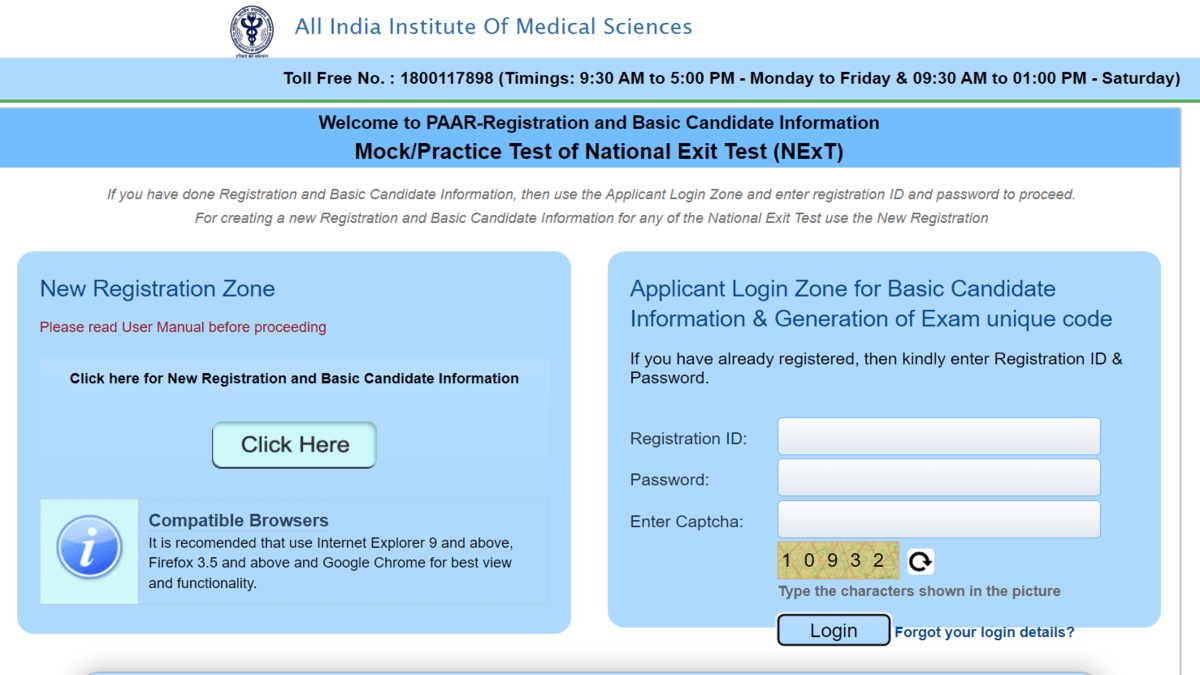Click the Internet Explorer 9 browser recommendation text
Image resolution: width=1200 pixels, height=675 pixels.
pos(331,563)
